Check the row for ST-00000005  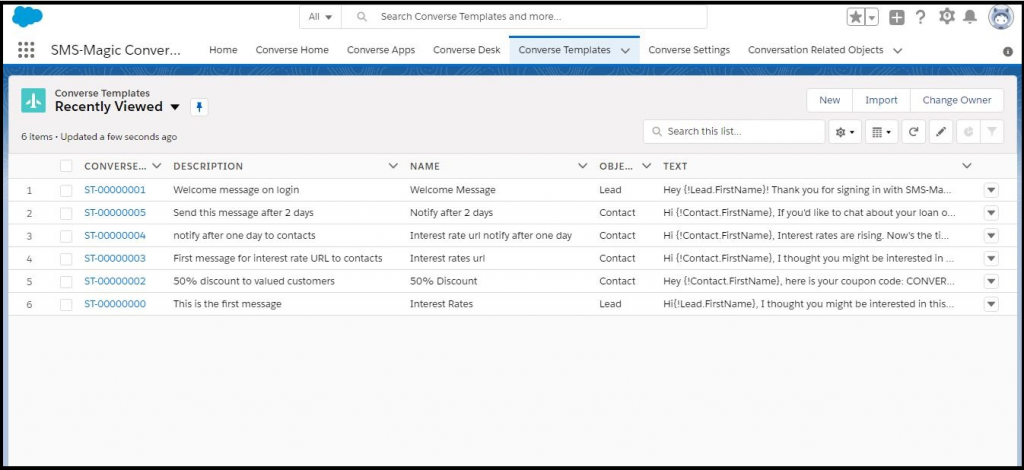click(x=66, y=213)
